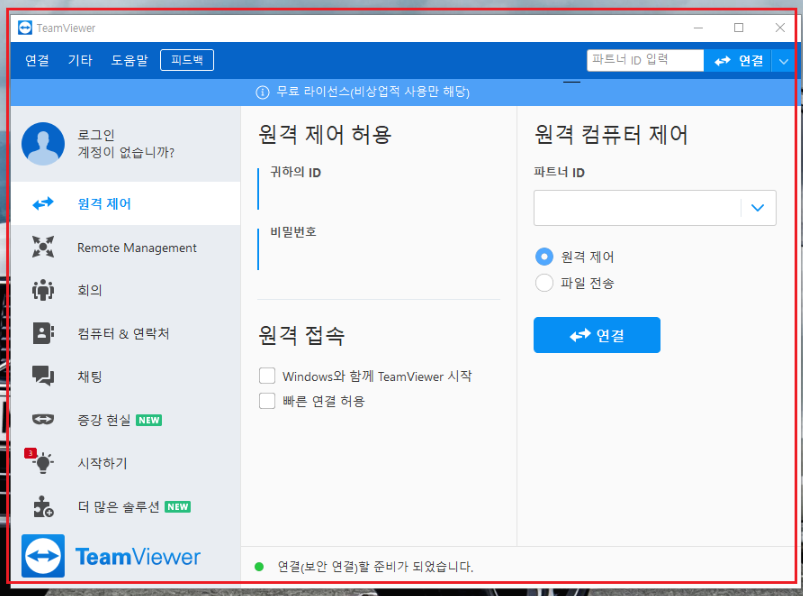Expand the top bar connect options arrow
The height and width of the screenshot is (596, 803).
(783, 61)
